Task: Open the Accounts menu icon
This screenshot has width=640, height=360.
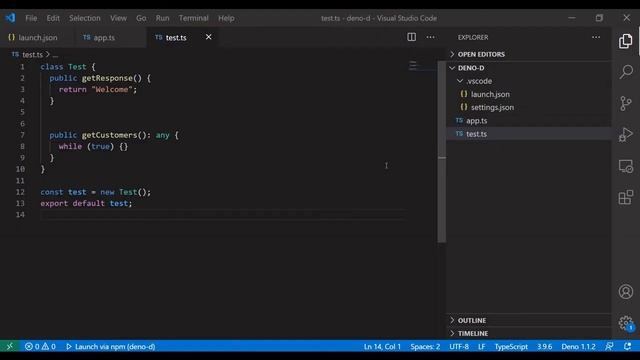Action: pos(625,291)
